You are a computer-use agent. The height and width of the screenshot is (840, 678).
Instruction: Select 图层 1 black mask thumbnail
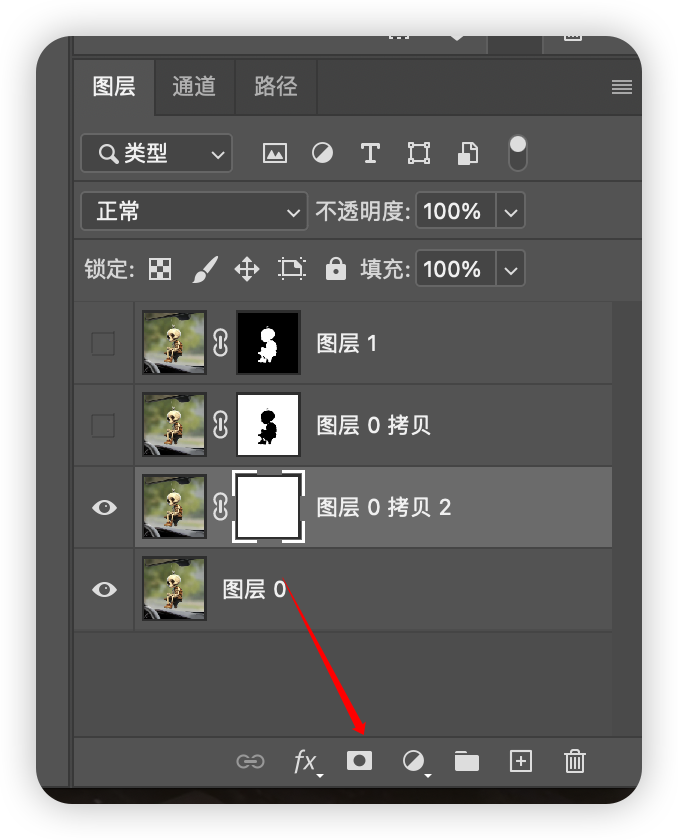[268, 343]
